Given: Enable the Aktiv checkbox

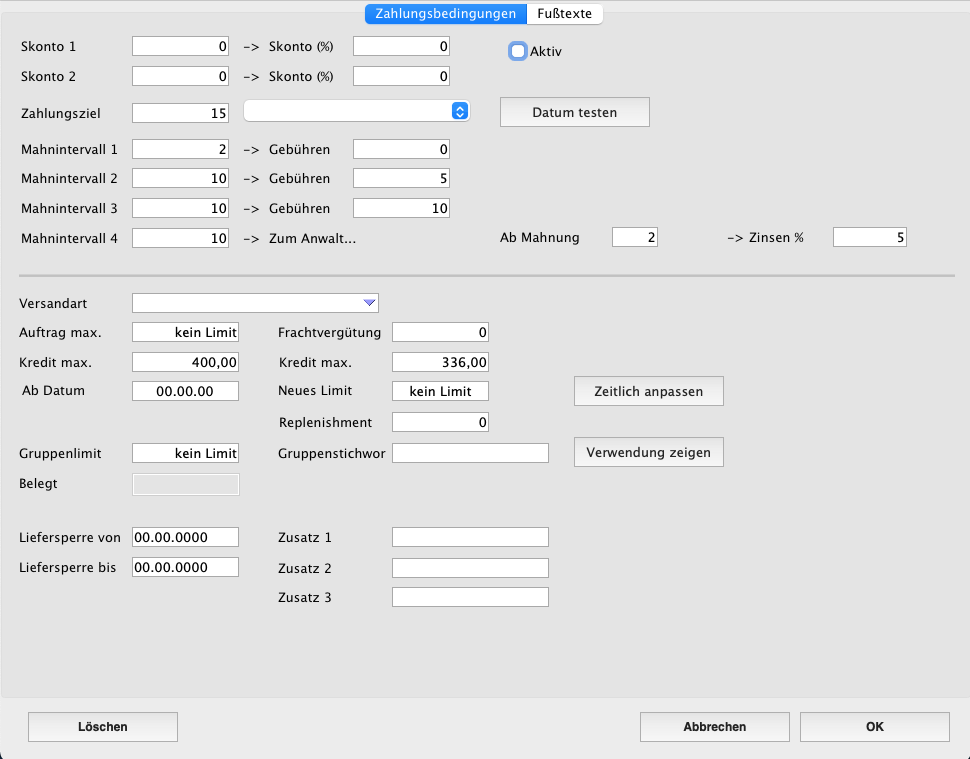Looking at the screenshot, I should 518,51.
